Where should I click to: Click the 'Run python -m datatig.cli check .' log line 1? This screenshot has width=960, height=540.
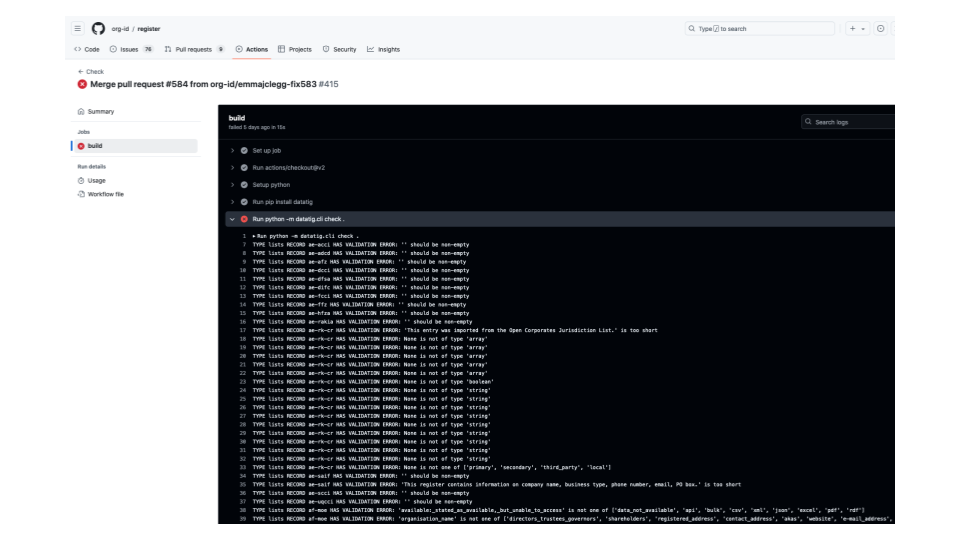coord(306,236)
